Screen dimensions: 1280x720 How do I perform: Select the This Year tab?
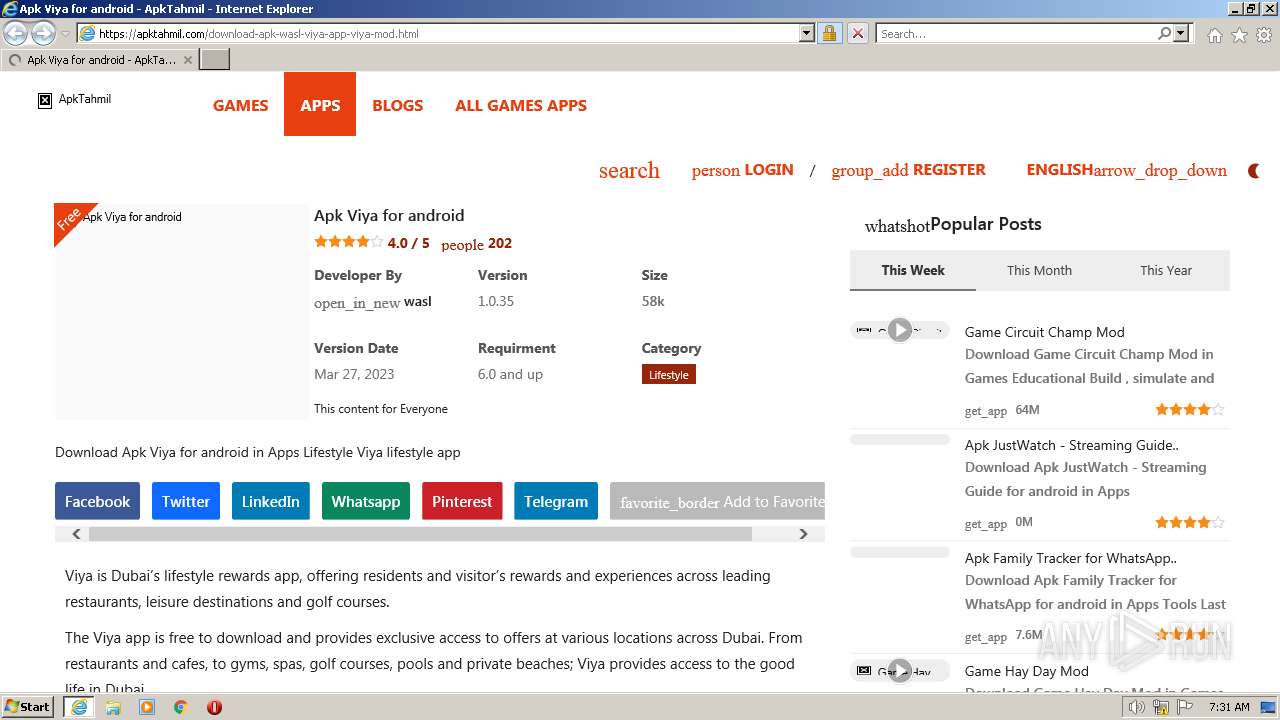(1166, 270)
